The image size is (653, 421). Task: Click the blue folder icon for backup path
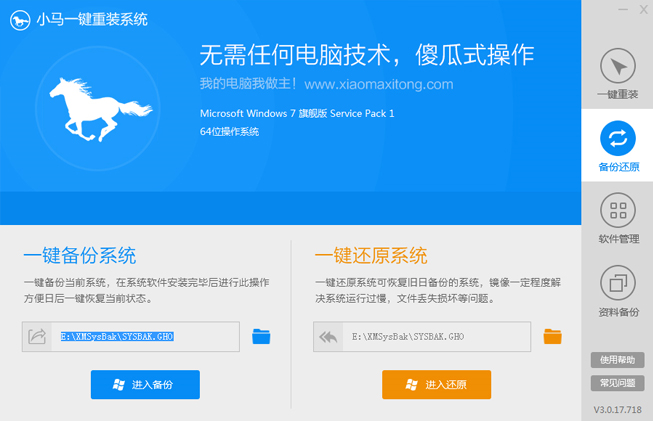[262, 337]
